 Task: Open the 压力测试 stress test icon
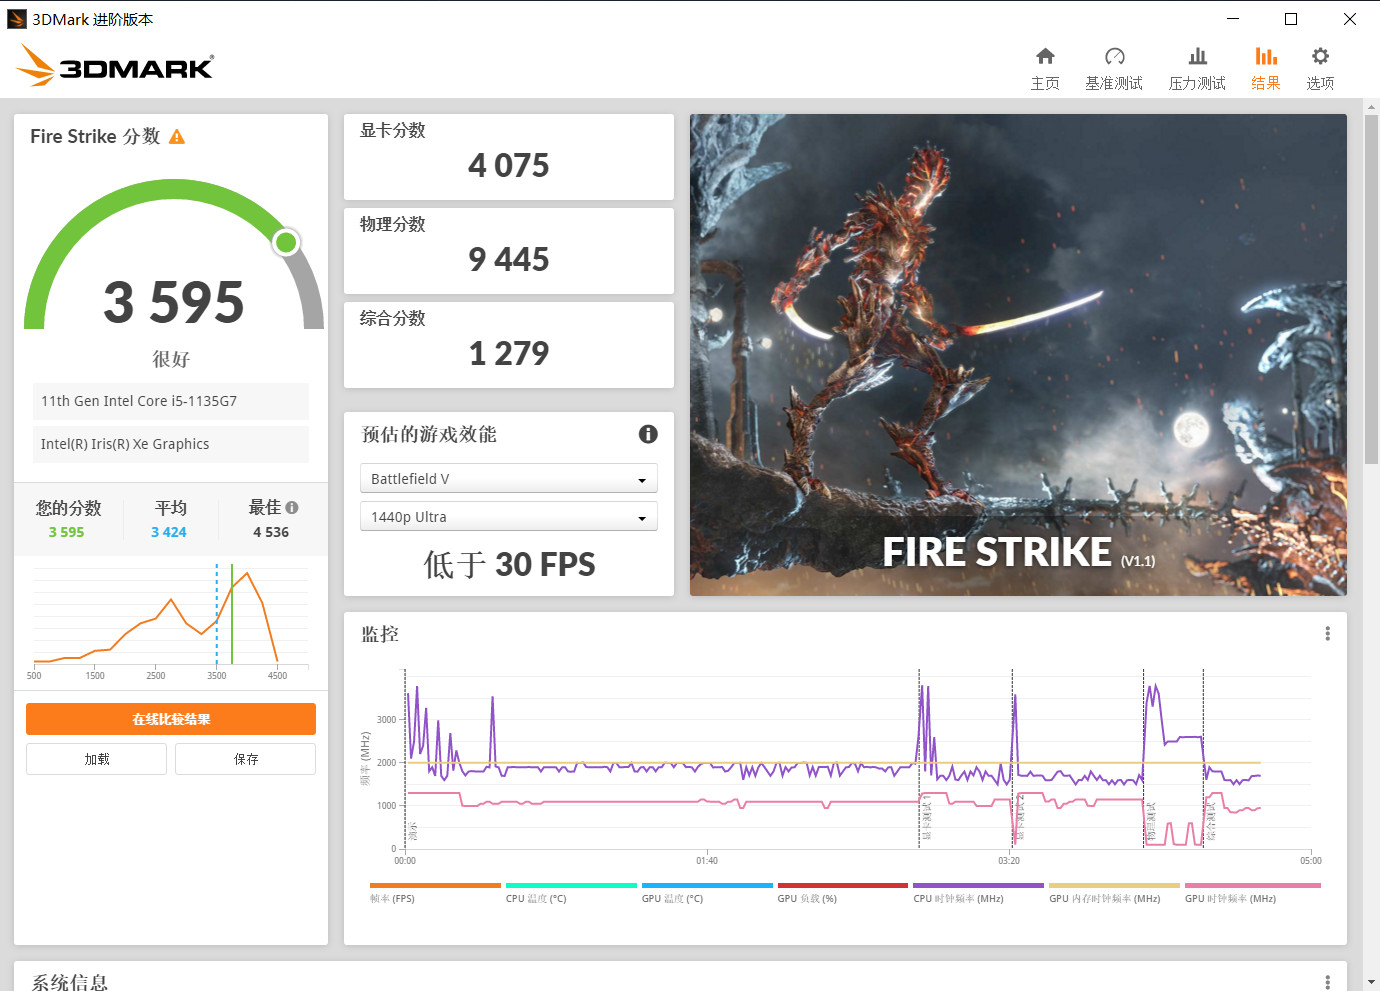click(x=1197, y=56)
